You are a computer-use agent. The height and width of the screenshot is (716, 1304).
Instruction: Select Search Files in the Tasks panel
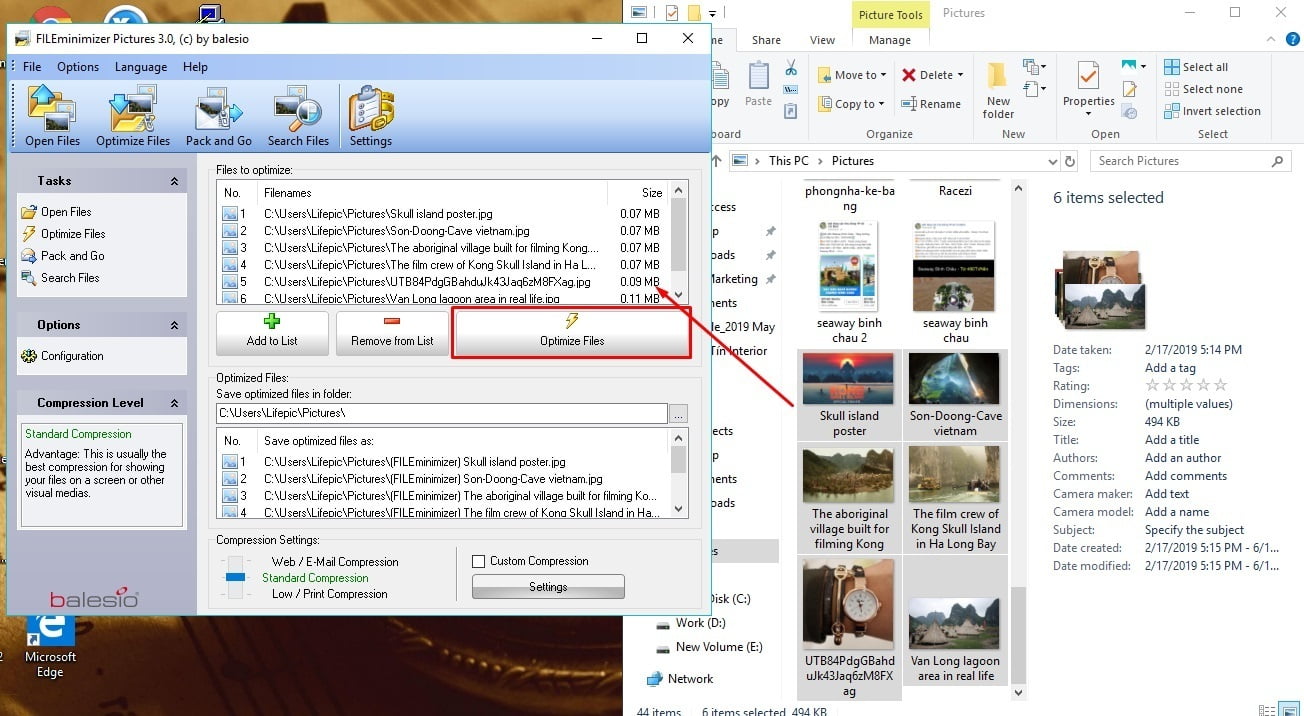[60, 278]
